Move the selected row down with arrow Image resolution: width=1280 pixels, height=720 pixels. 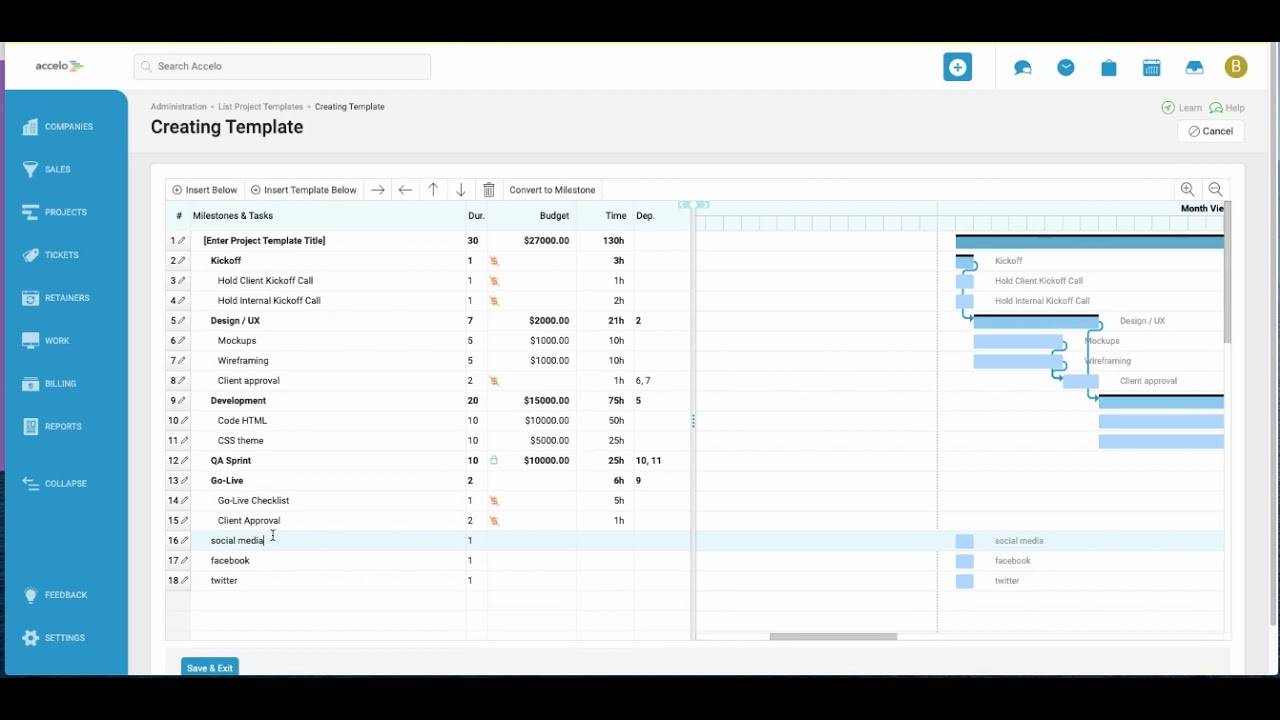(461, 190)
